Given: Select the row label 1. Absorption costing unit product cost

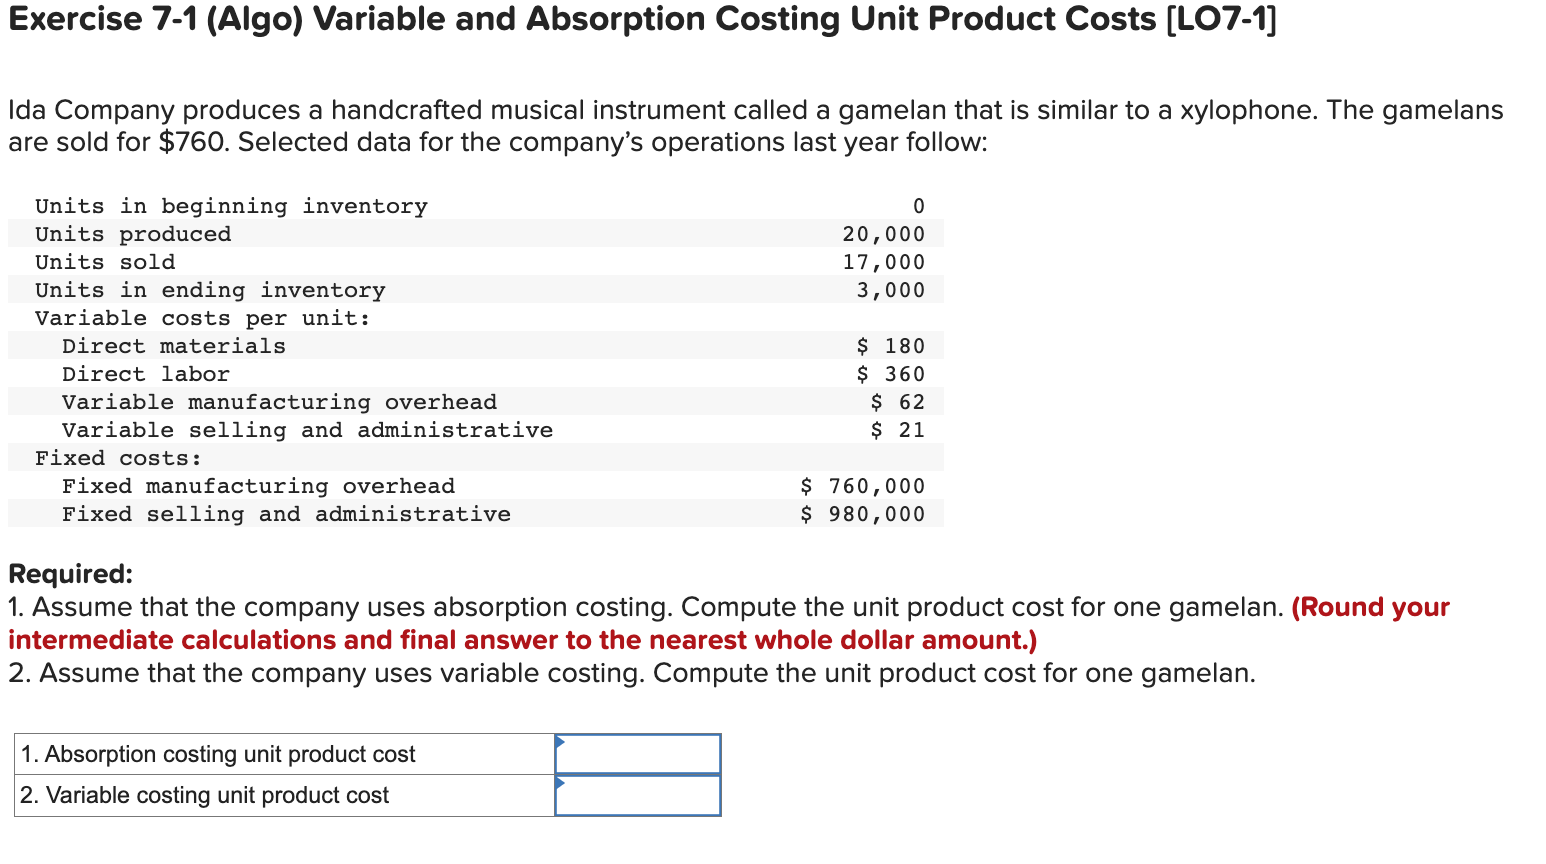Looking at the screenshot, I should [216, 753].
